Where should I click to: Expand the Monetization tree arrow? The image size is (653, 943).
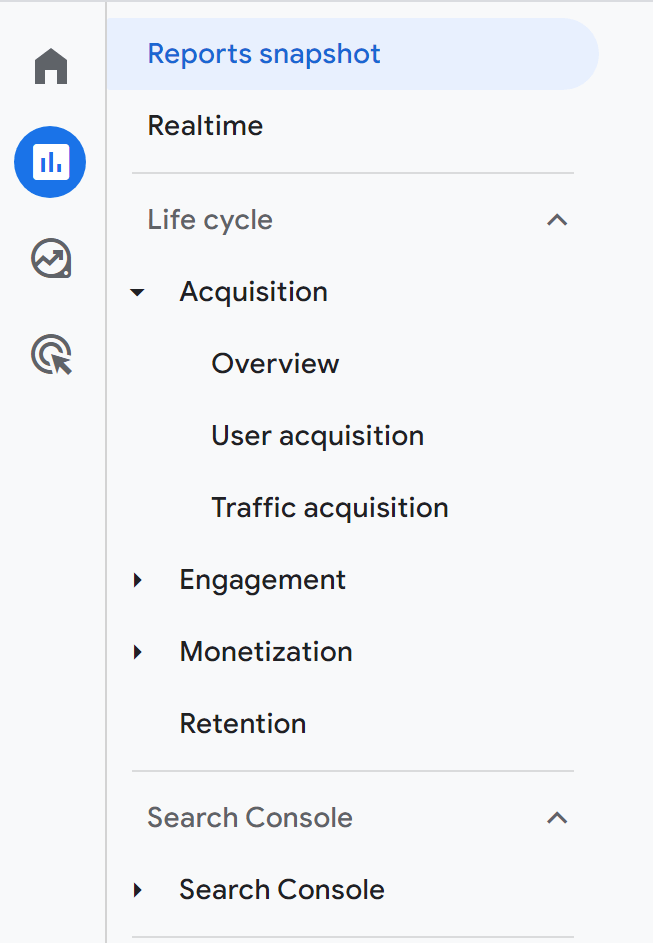pos(138,652)
